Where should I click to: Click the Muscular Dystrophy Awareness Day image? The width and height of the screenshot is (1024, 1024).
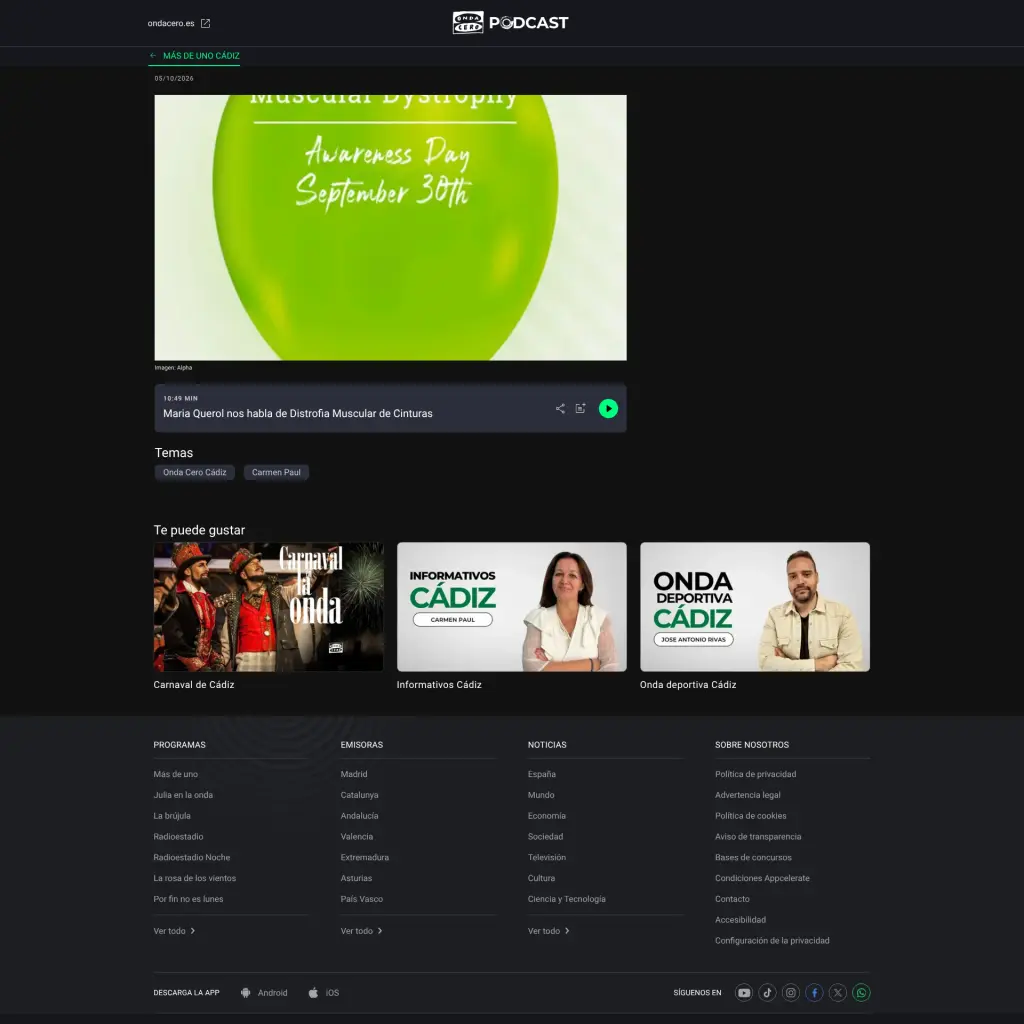tap(391, 228)
